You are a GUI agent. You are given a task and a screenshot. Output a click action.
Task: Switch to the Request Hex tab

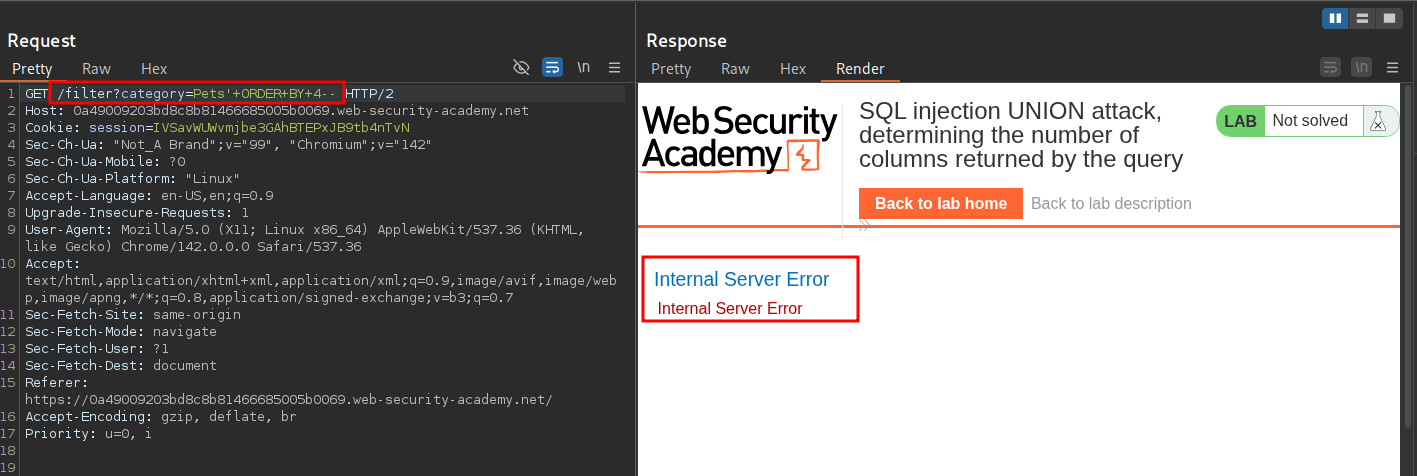click(154, 69)
